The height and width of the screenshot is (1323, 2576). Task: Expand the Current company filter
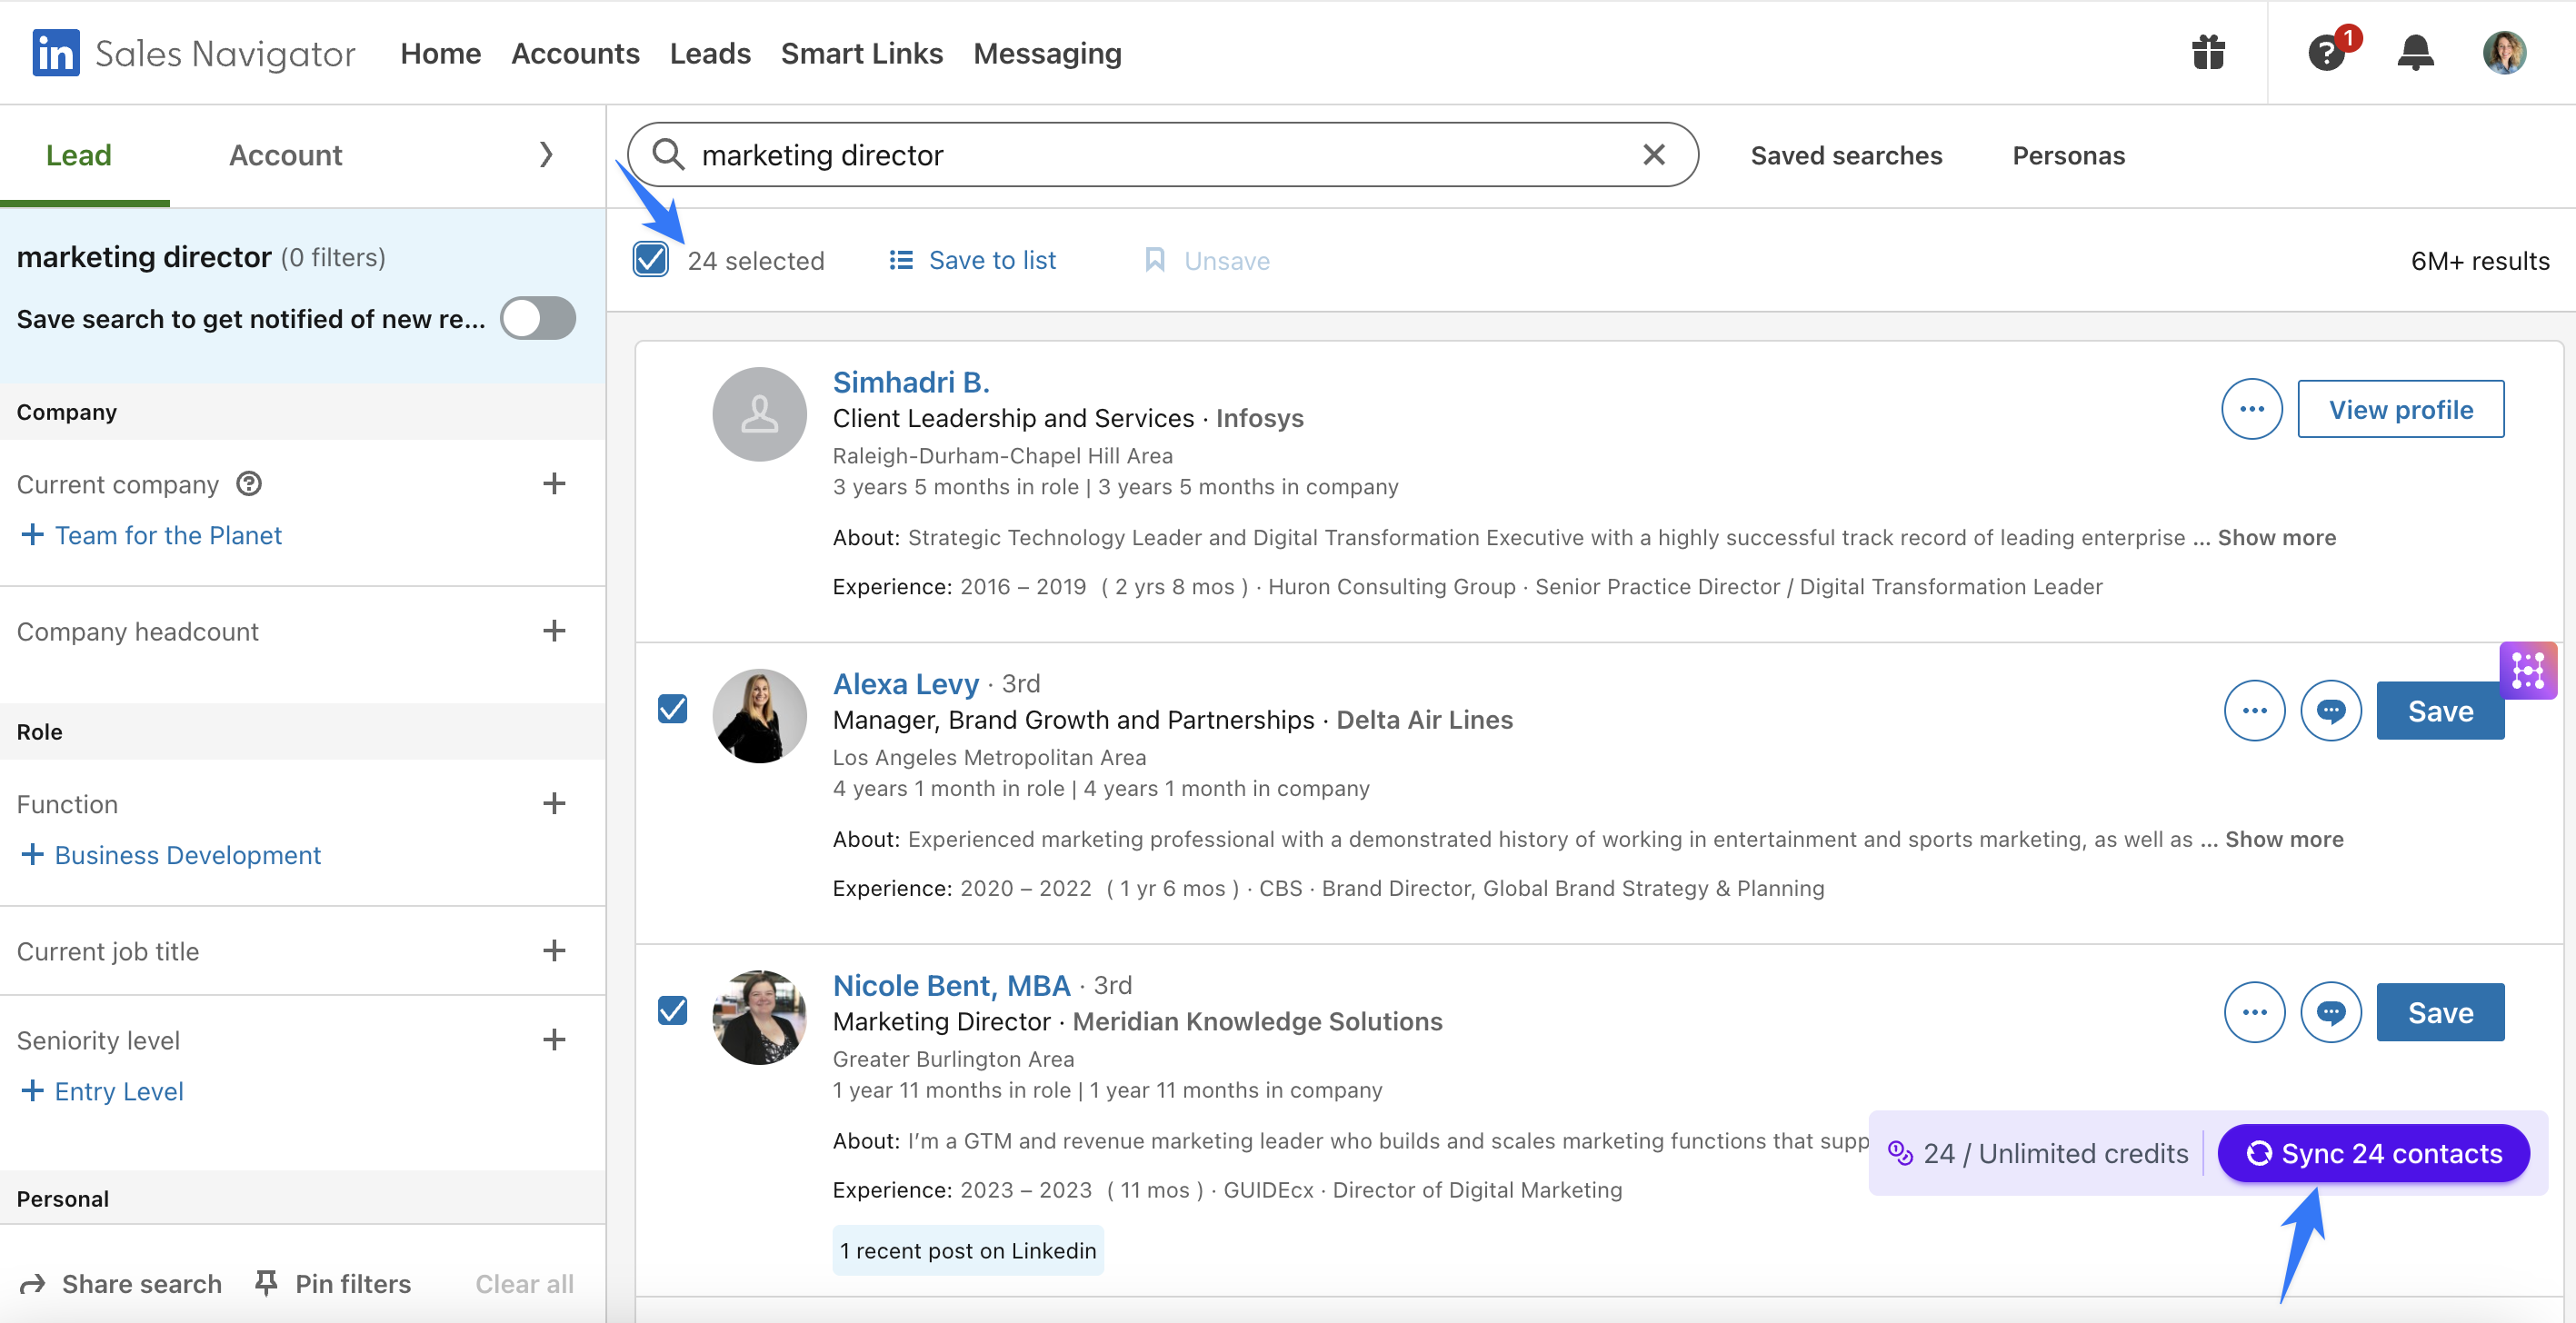(x=554, y=484)
